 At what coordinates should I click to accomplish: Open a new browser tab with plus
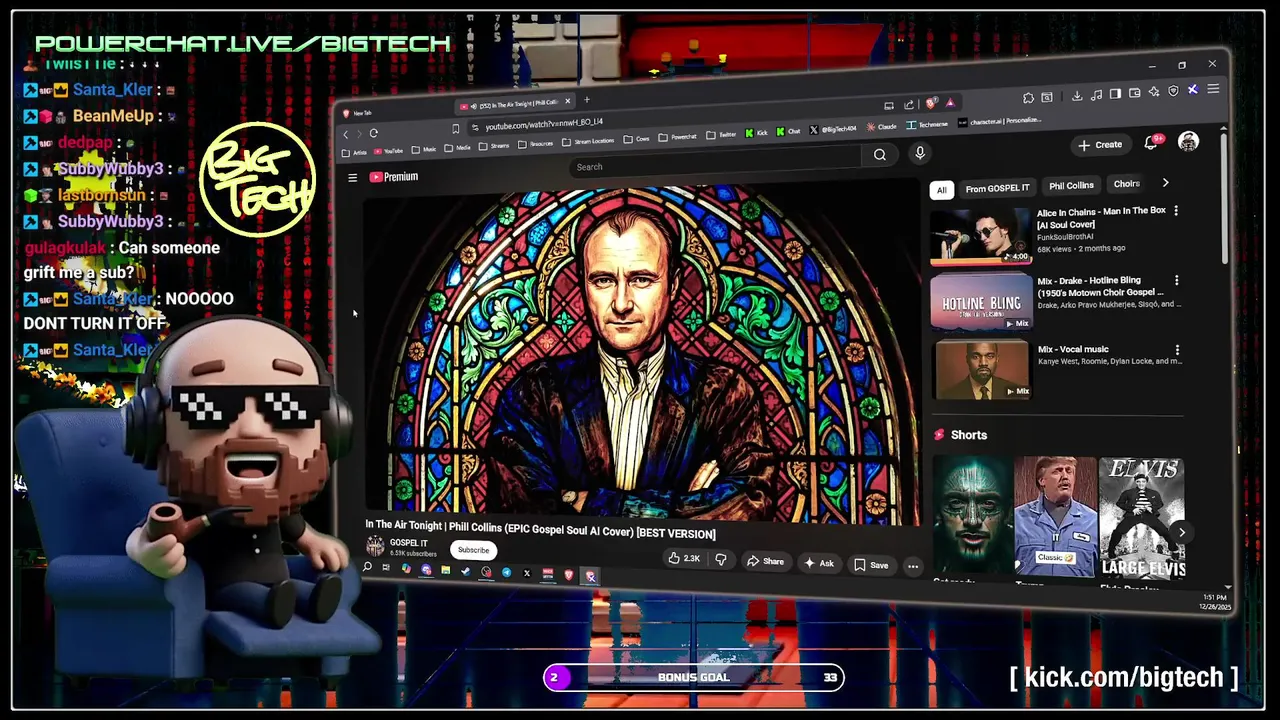point(586,100)
